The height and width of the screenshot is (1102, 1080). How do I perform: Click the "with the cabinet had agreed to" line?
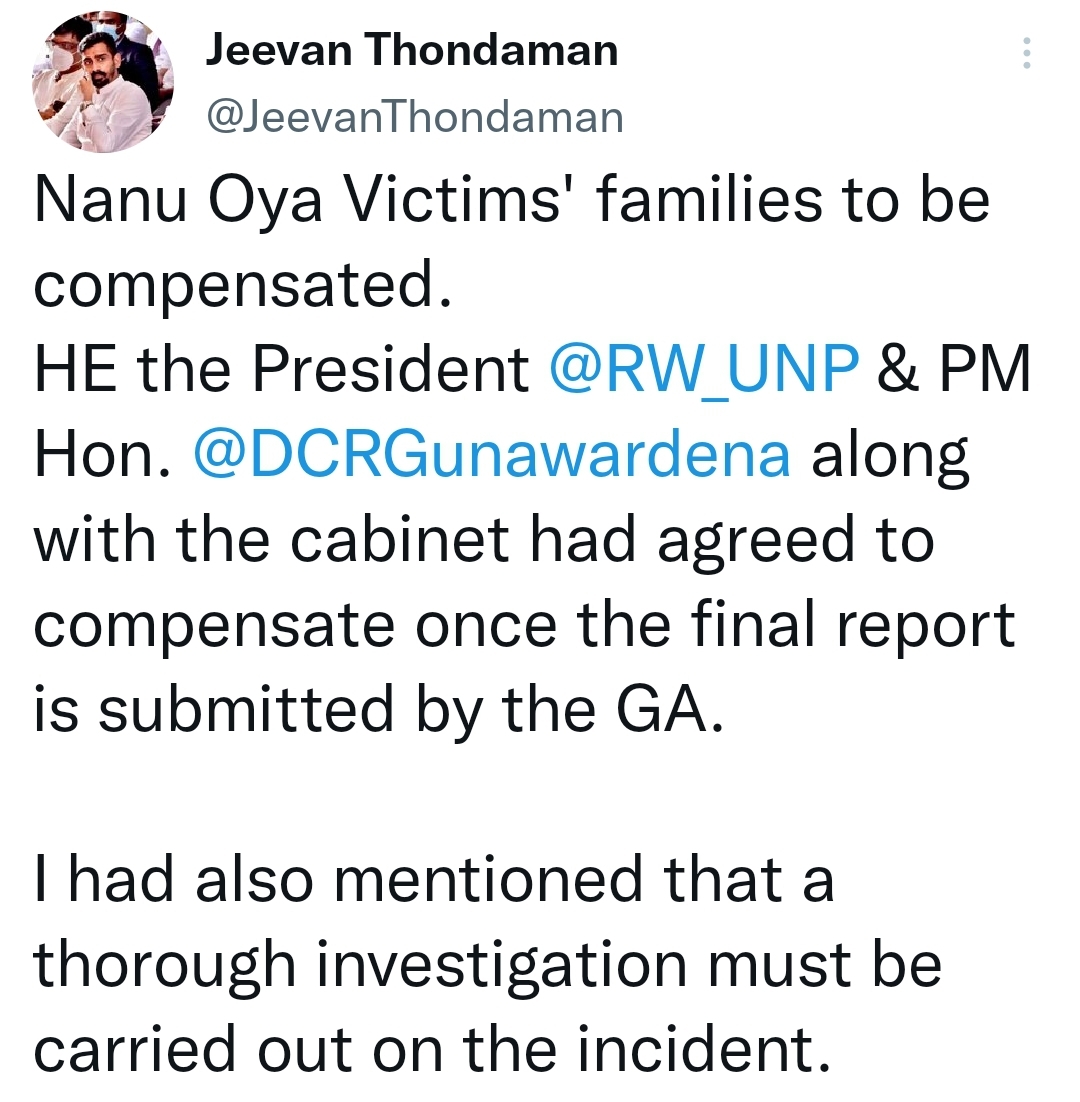(484, 540)
